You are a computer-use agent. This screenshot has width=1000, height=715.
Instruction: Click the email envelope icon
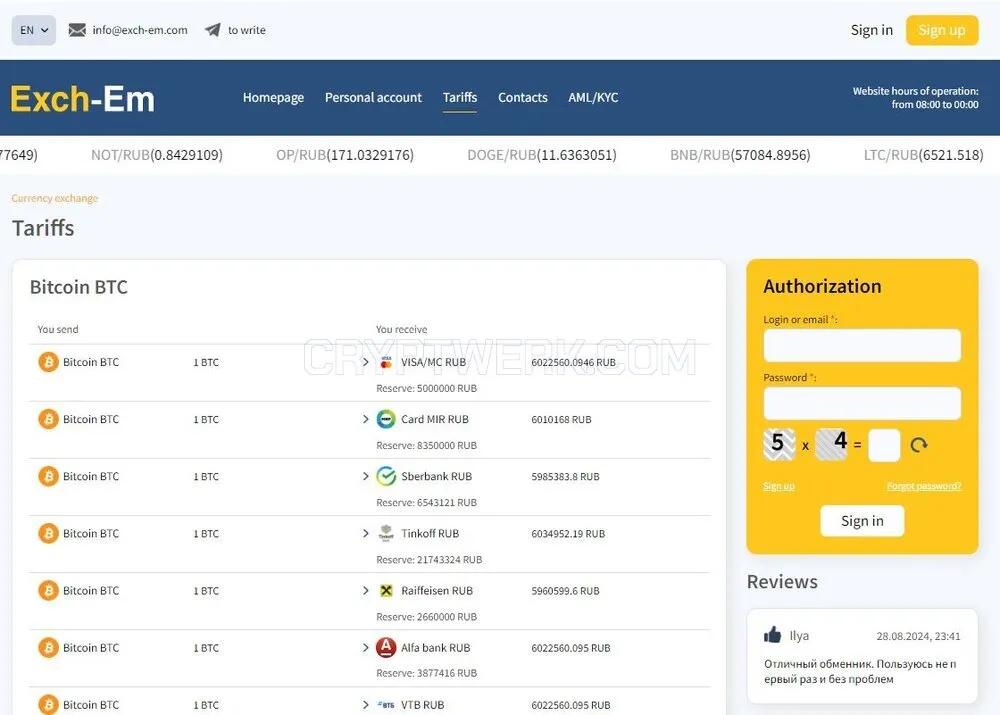[77, 30]
